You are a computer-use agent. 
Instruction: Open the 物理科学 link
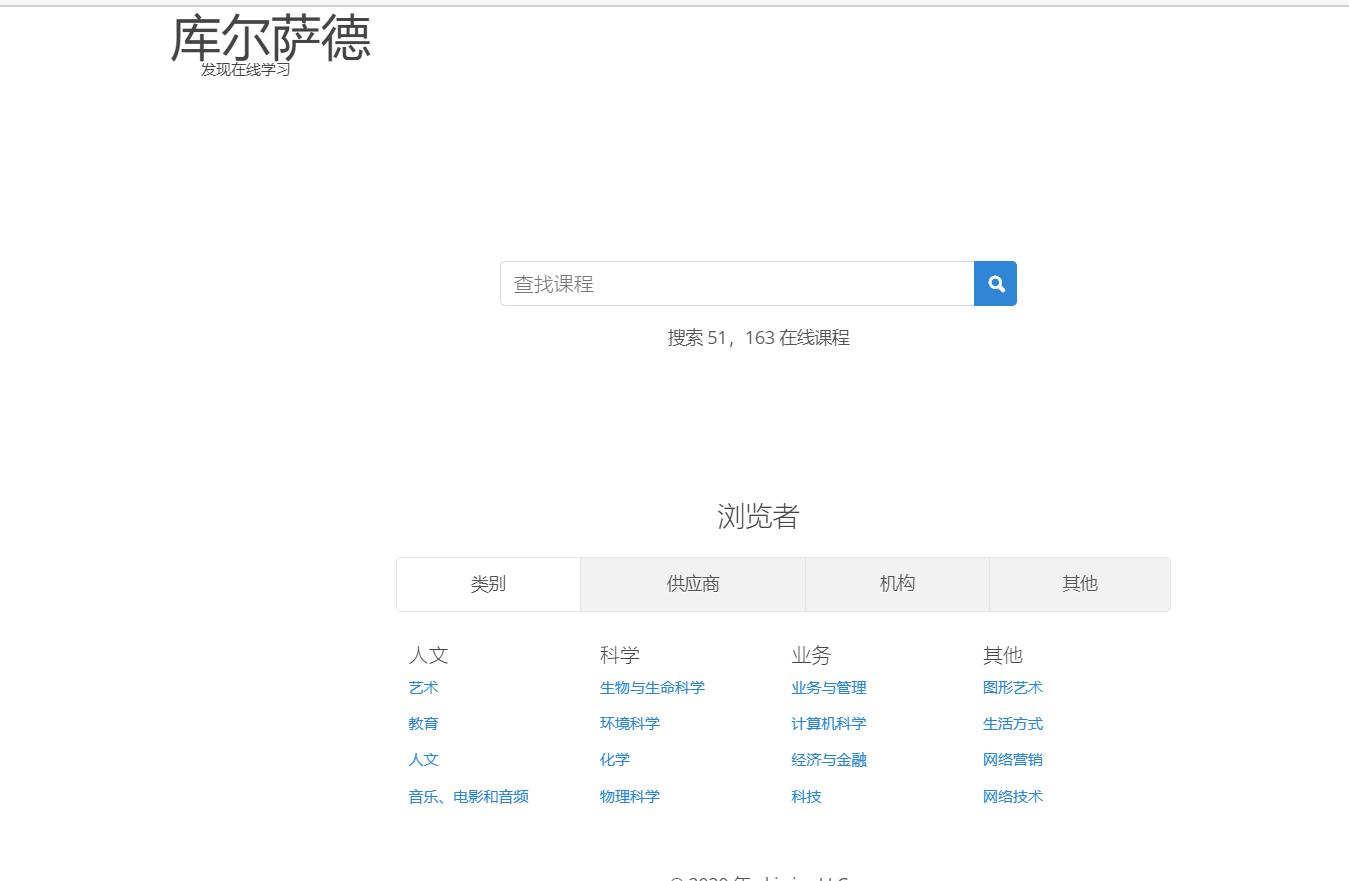pos(629,796)
